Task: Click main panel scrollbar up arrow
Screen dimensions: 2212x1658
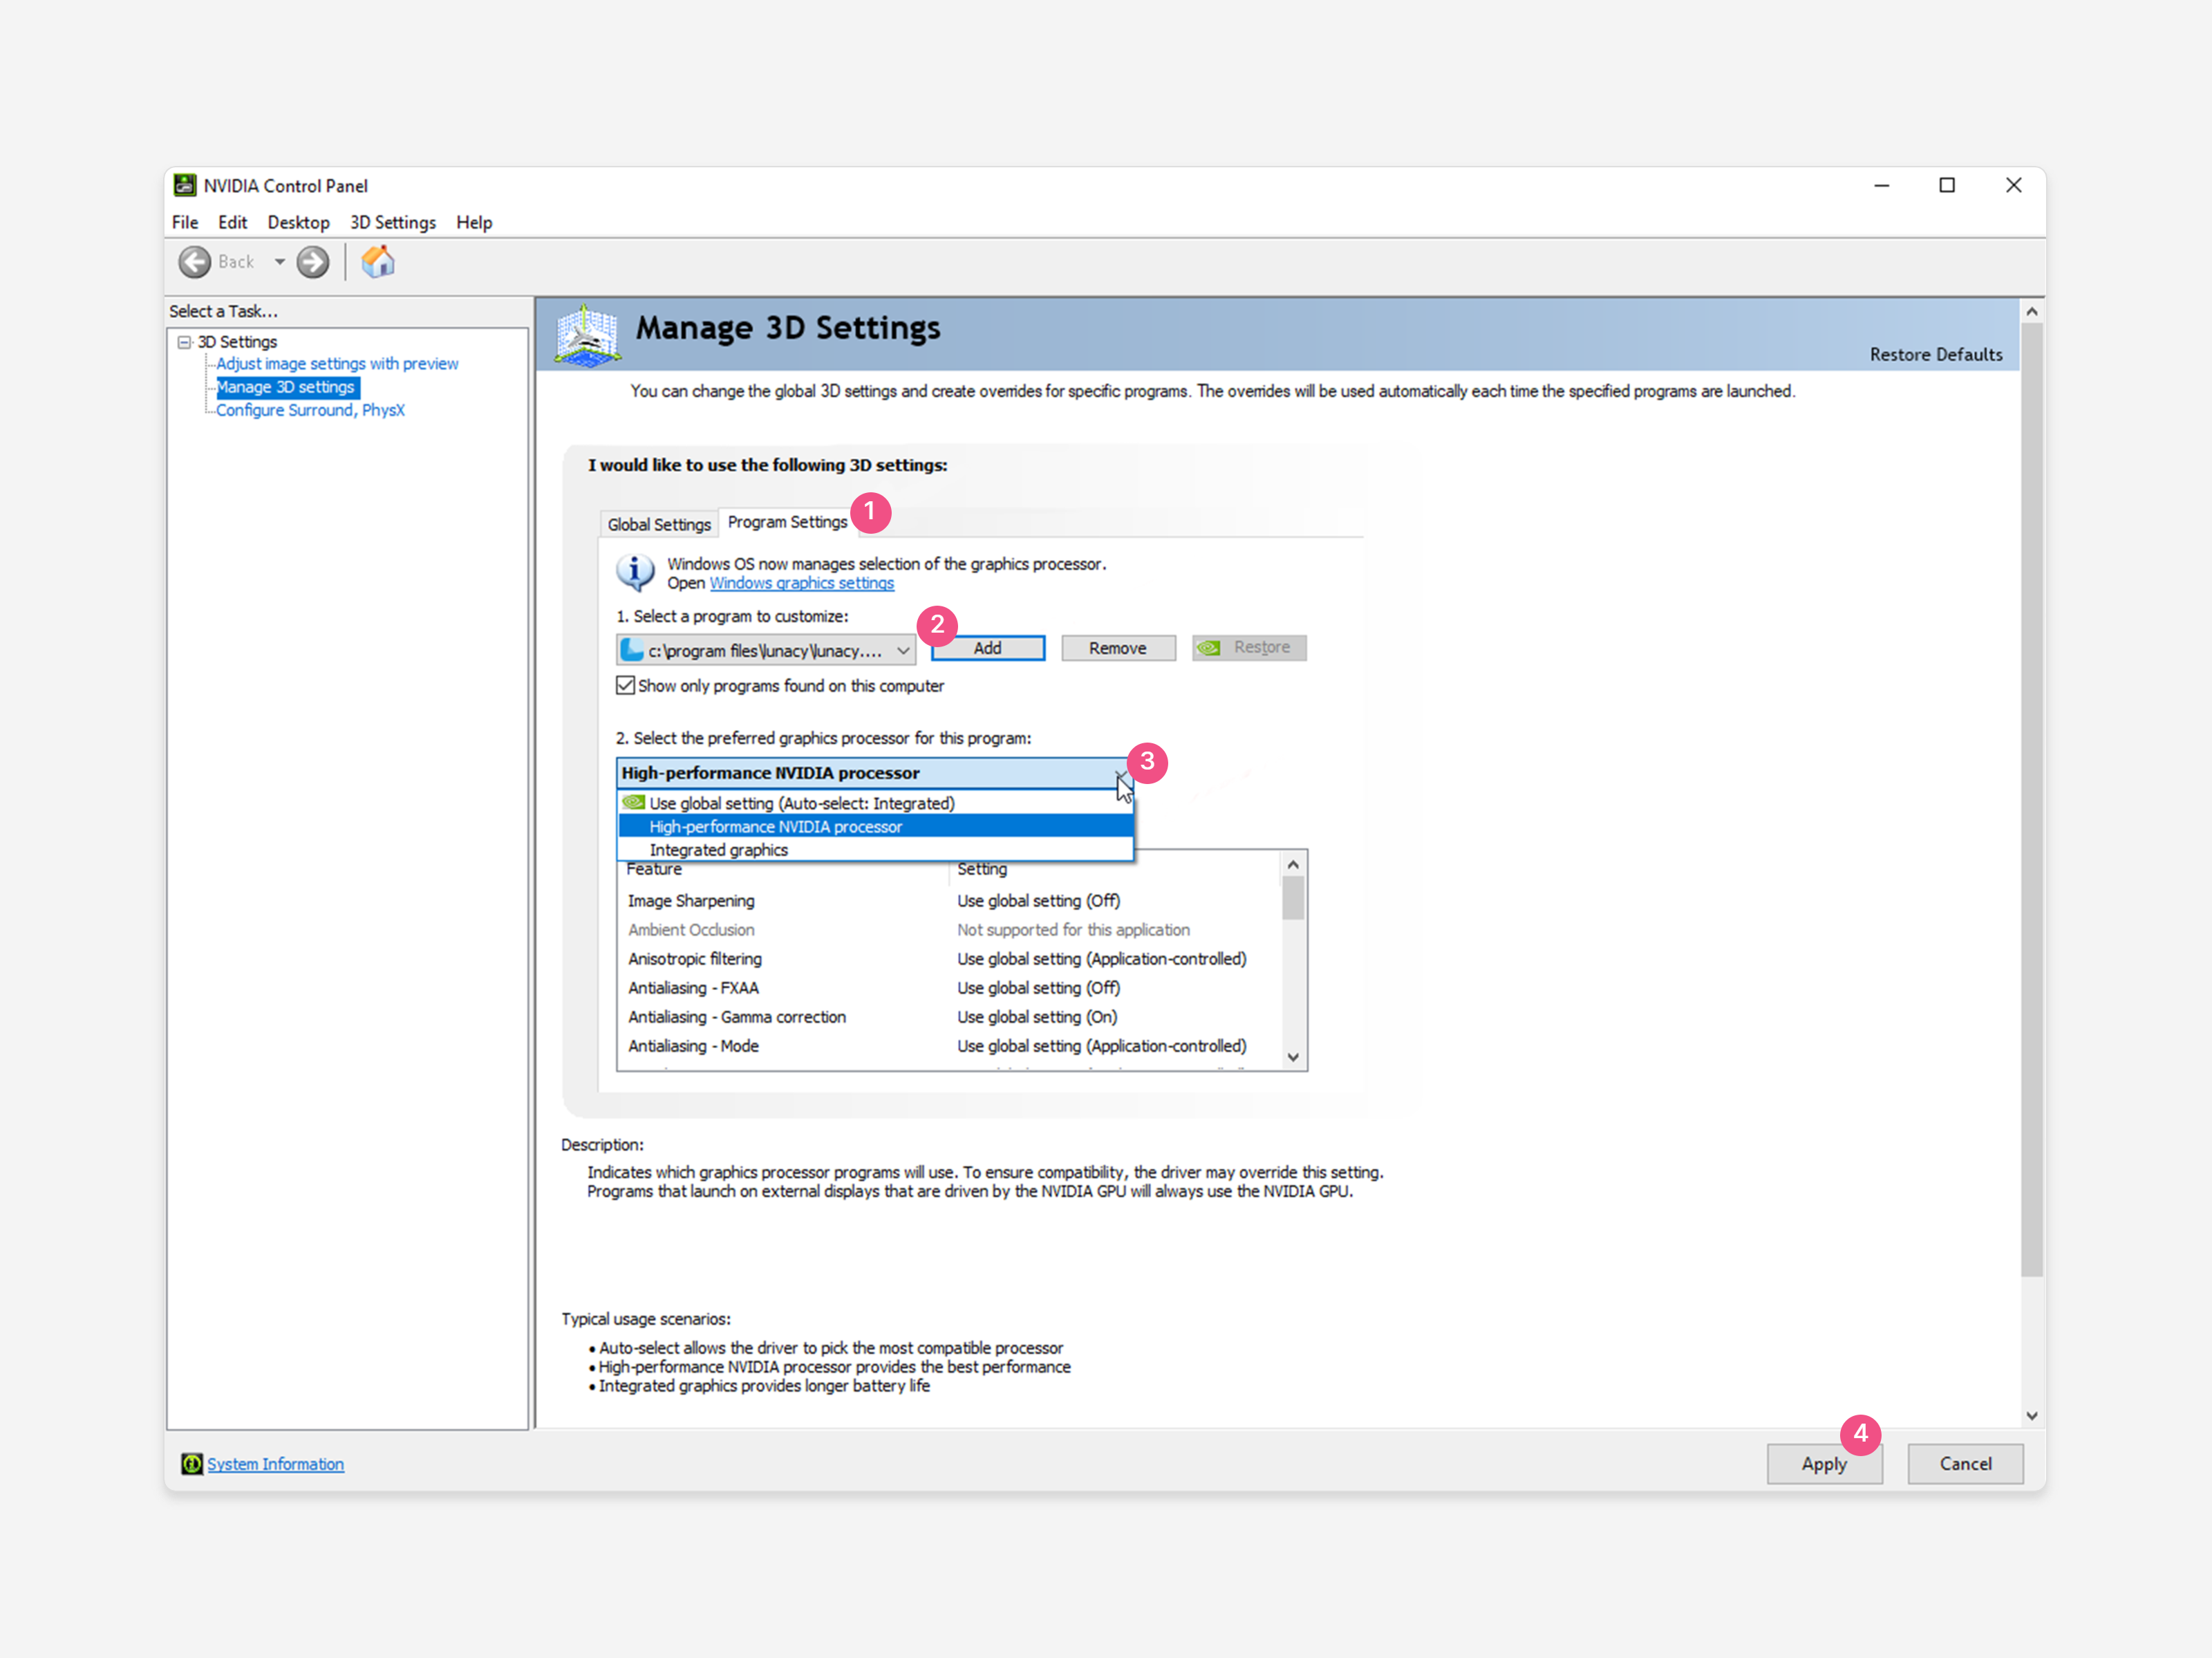Action: click(2032, 312)
